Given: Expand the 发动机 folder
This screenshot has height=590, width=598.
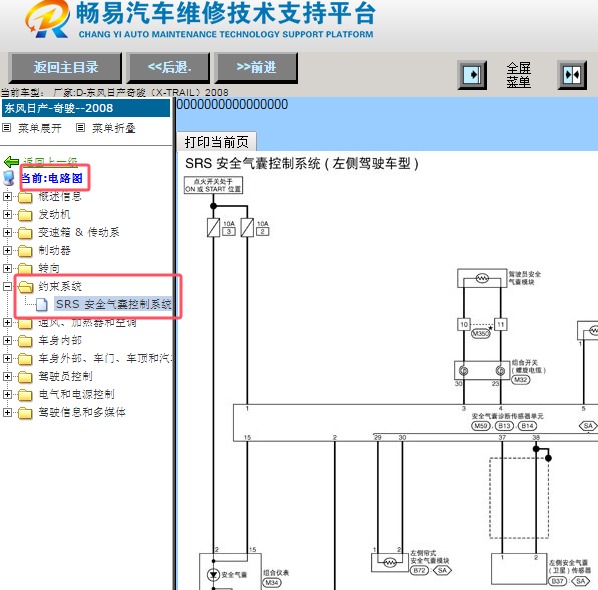Looking at the screenshot, I should coord(7,214).
